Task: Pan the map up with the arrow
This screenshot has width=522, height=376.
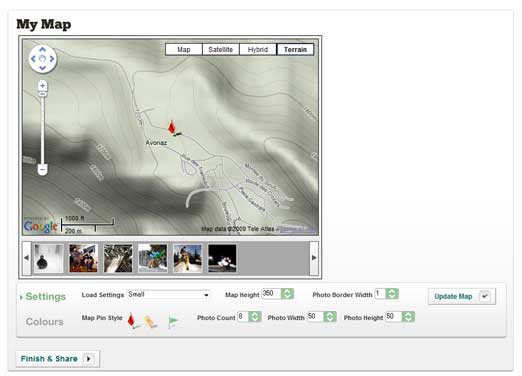Action: (x=42, y=50)
